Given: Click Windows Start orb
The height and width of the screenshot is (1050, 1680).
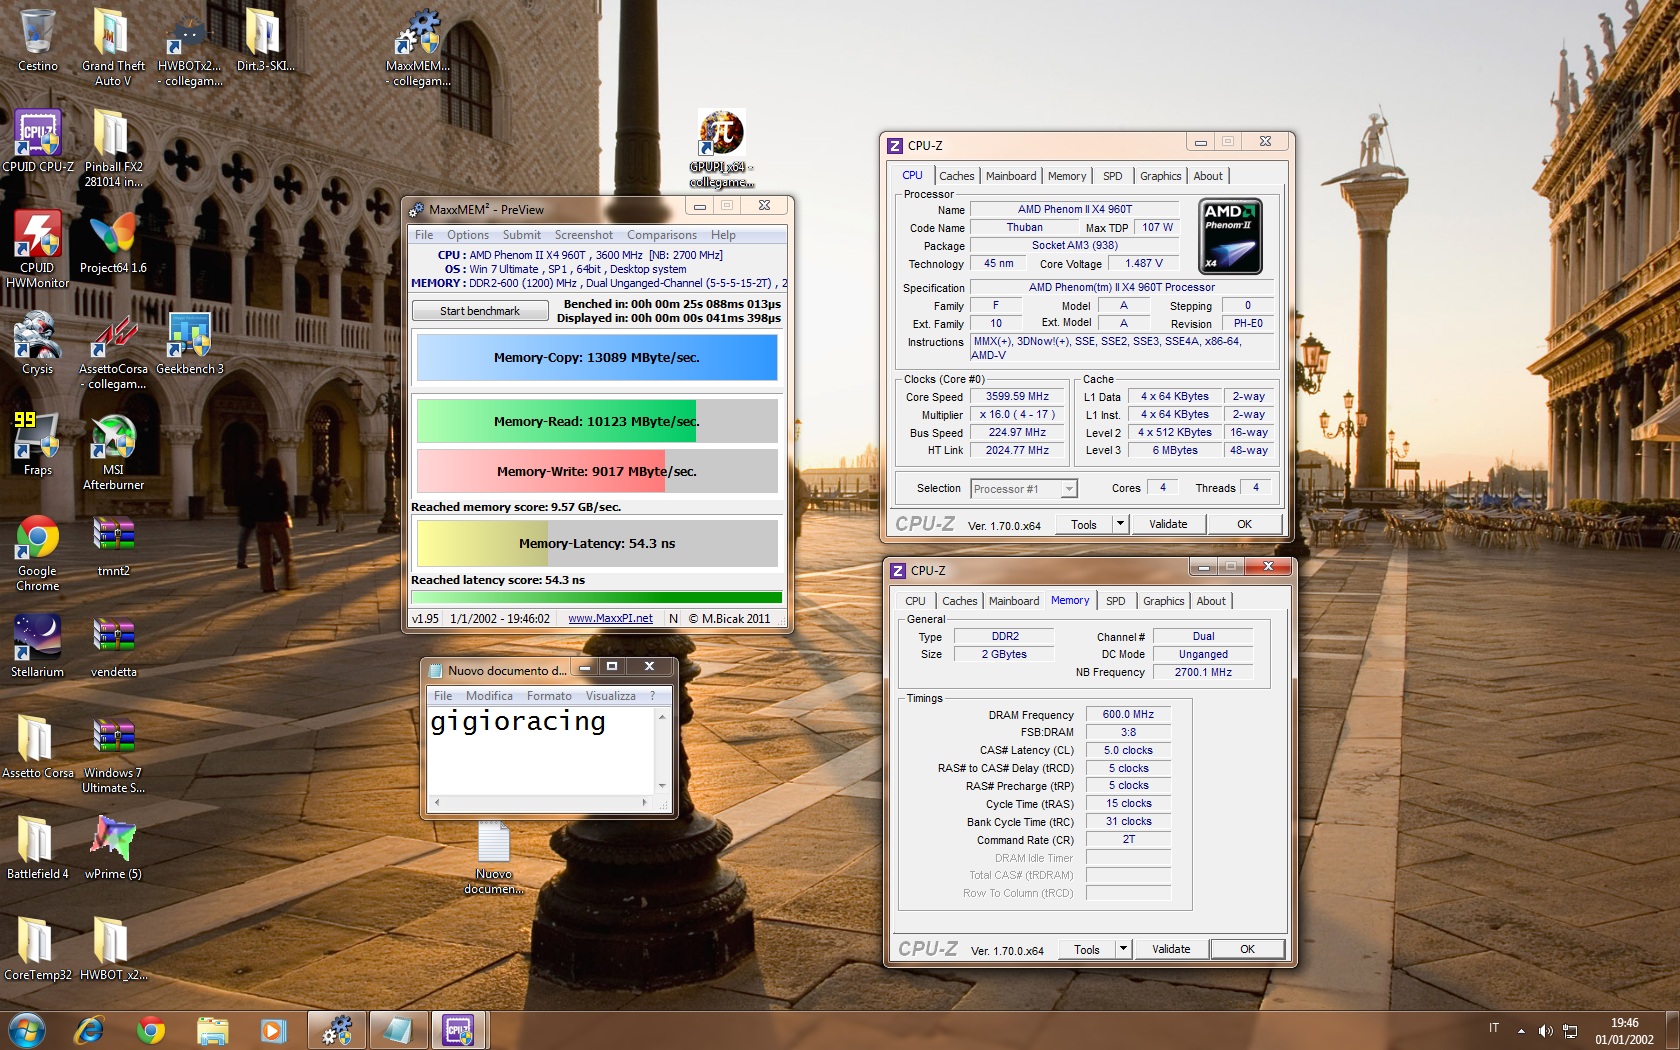Looking at the screenshot, I should (x=27, y=1030).
